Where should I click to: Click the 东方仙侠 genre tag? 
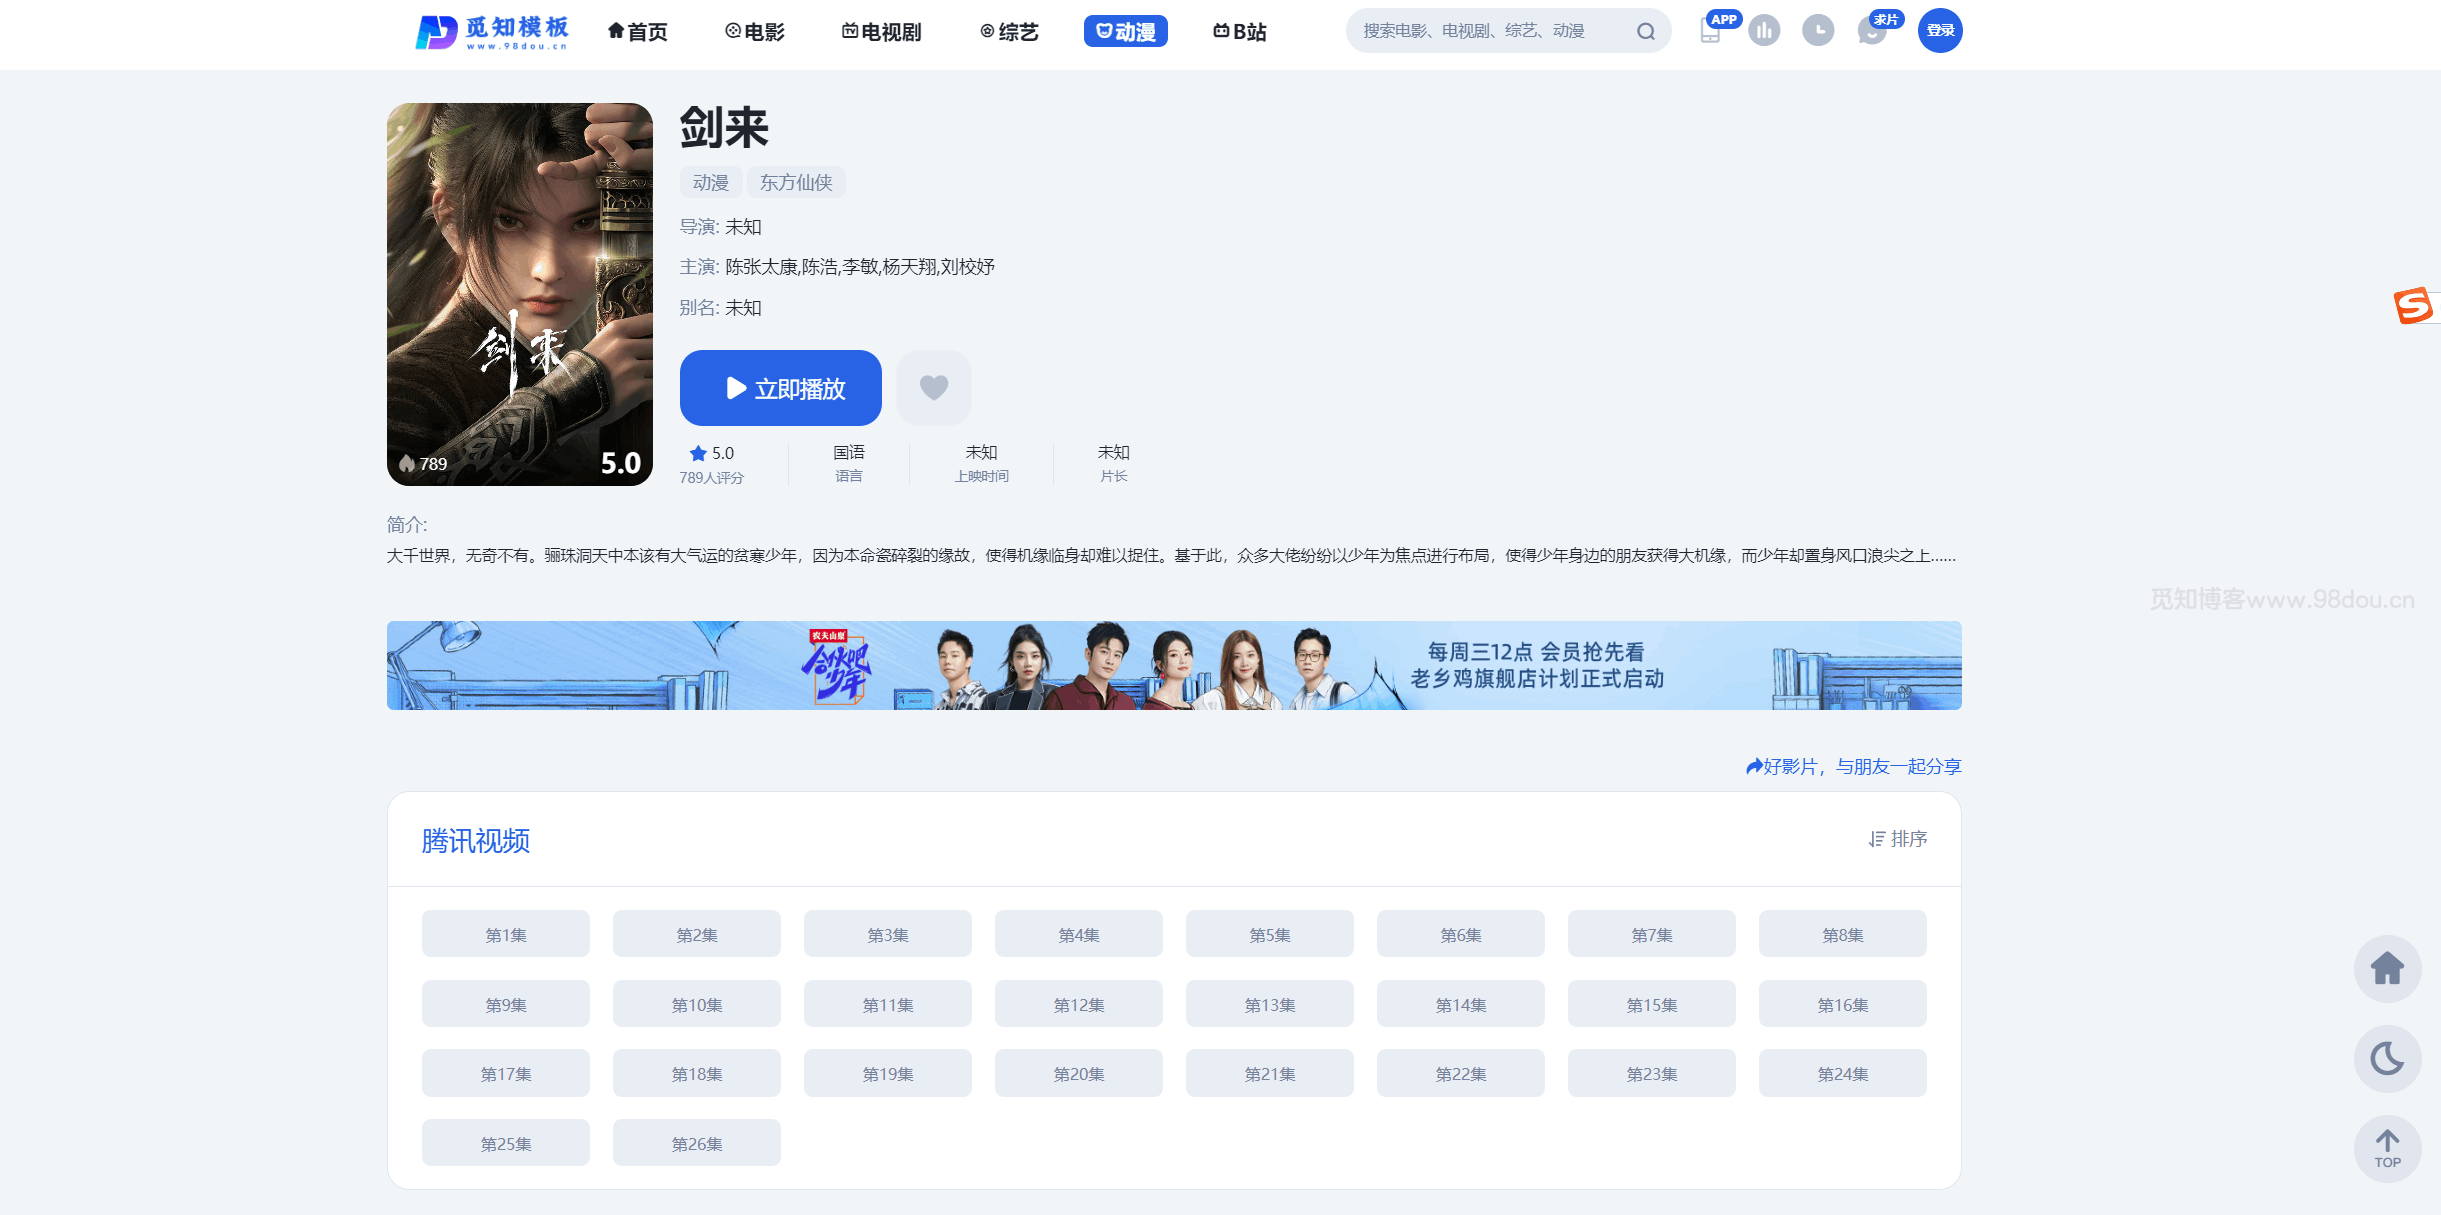(796, 182)
